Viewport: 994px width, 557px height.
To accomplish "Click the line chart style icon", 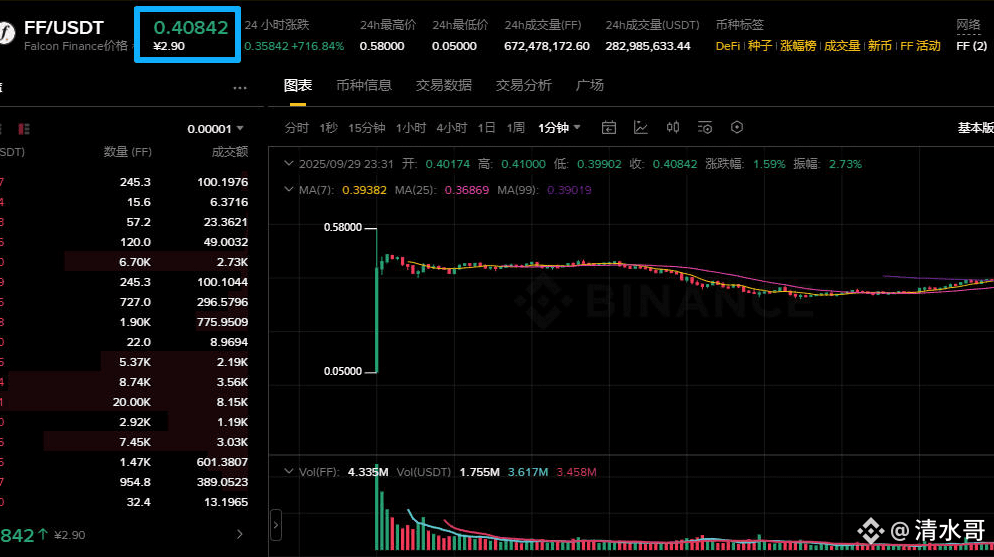I will (641, 128).
